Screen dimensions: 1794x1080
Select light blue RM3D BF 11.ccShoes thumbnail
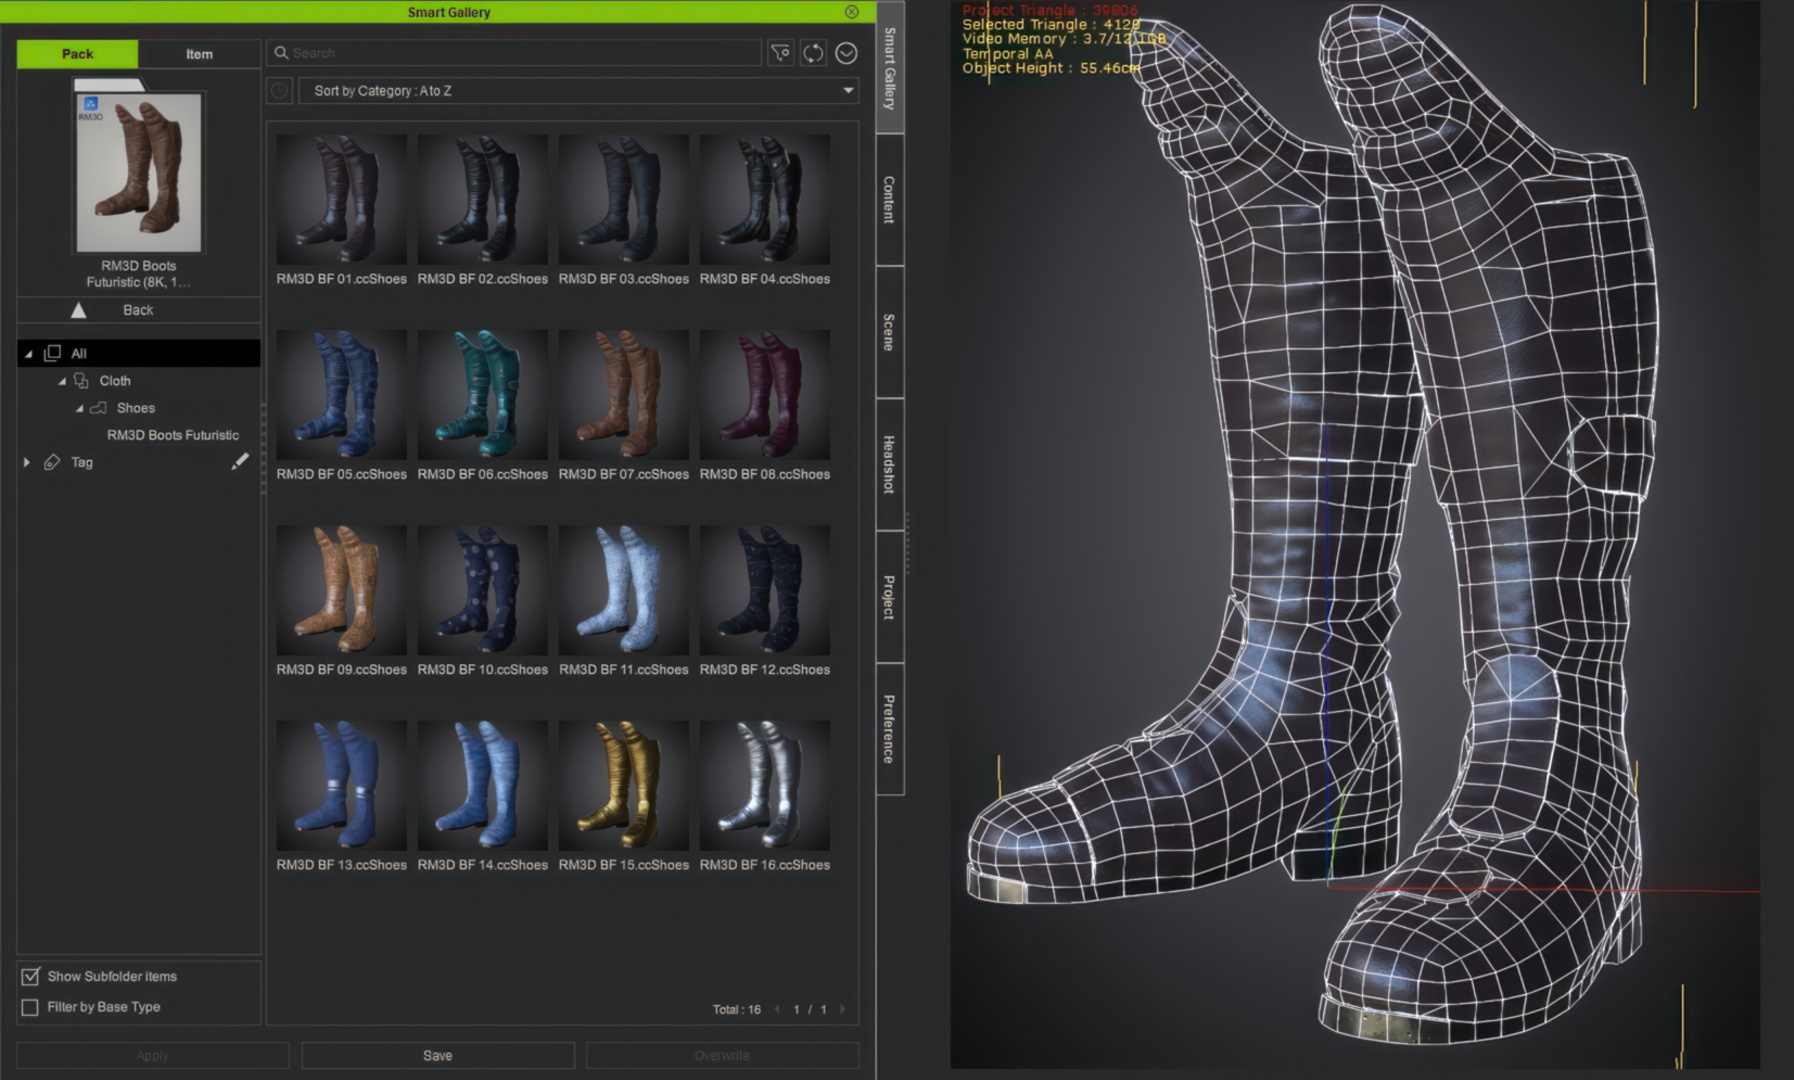click(x=623, y=590)
